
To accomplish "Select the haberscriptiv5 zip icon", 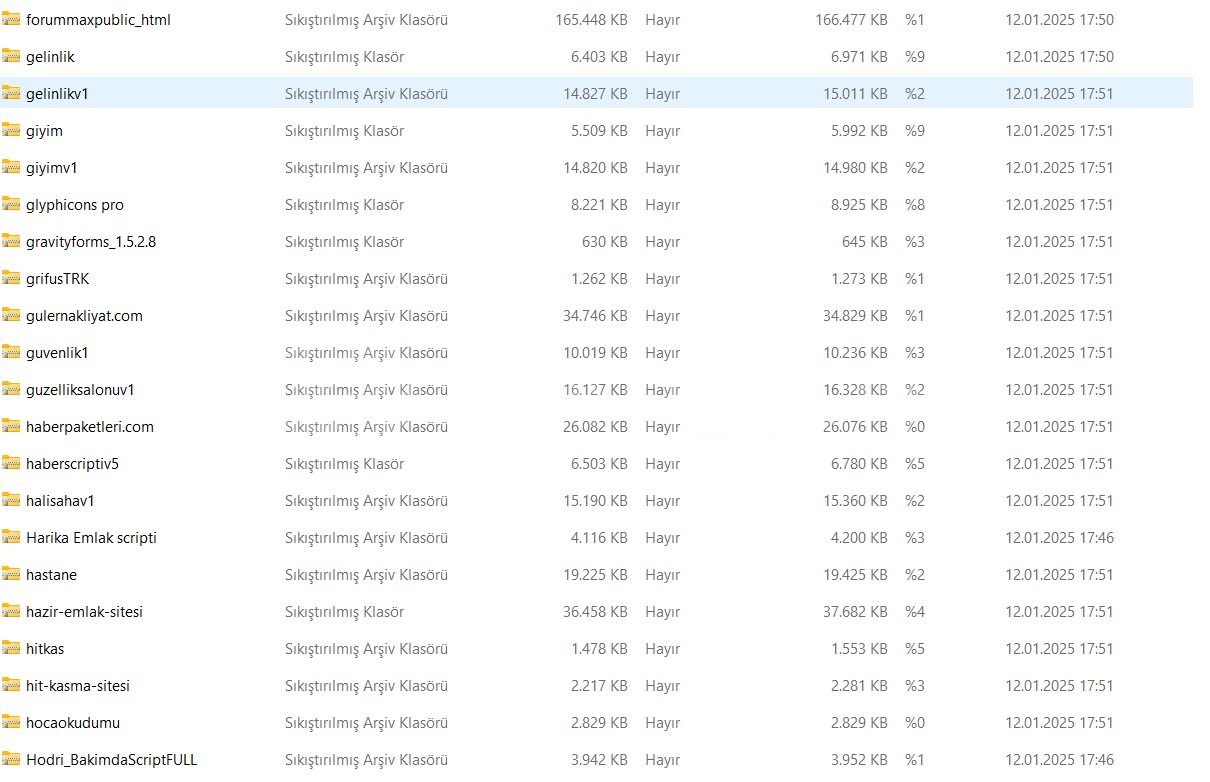I will pyautogui.click(x=11, y=463).
